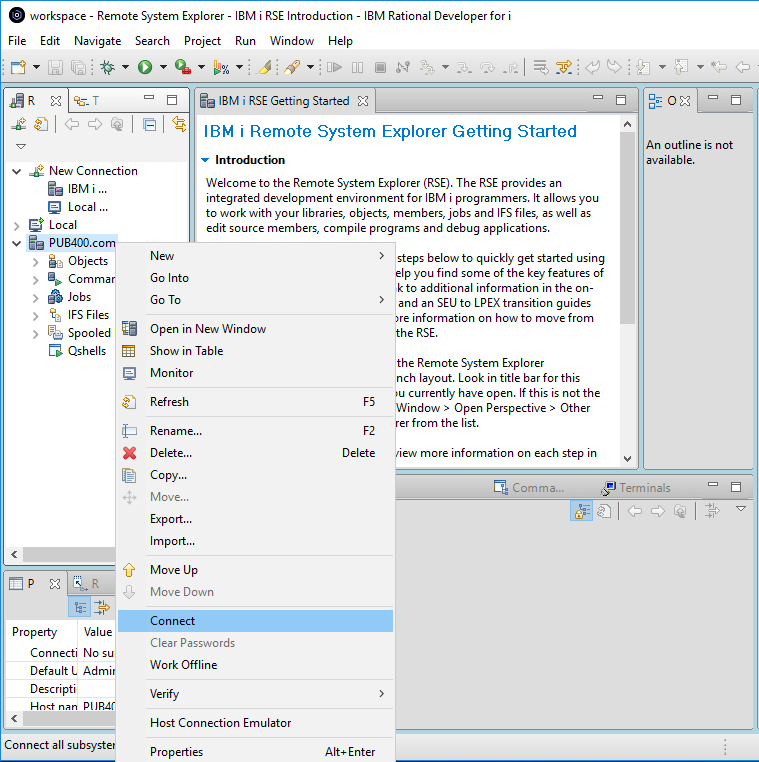Click the Use Step Filters toolbar icon
759x762 pixels.
(x=564, y=67)
